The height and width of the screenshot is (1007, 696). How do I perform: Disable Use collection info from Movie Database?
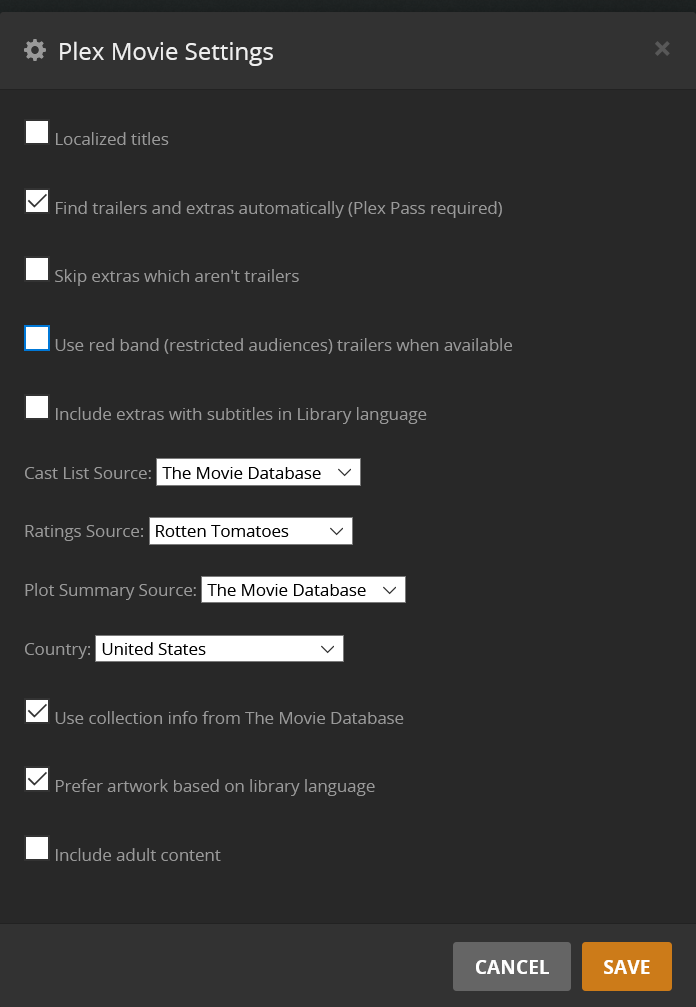pos(37,711)
